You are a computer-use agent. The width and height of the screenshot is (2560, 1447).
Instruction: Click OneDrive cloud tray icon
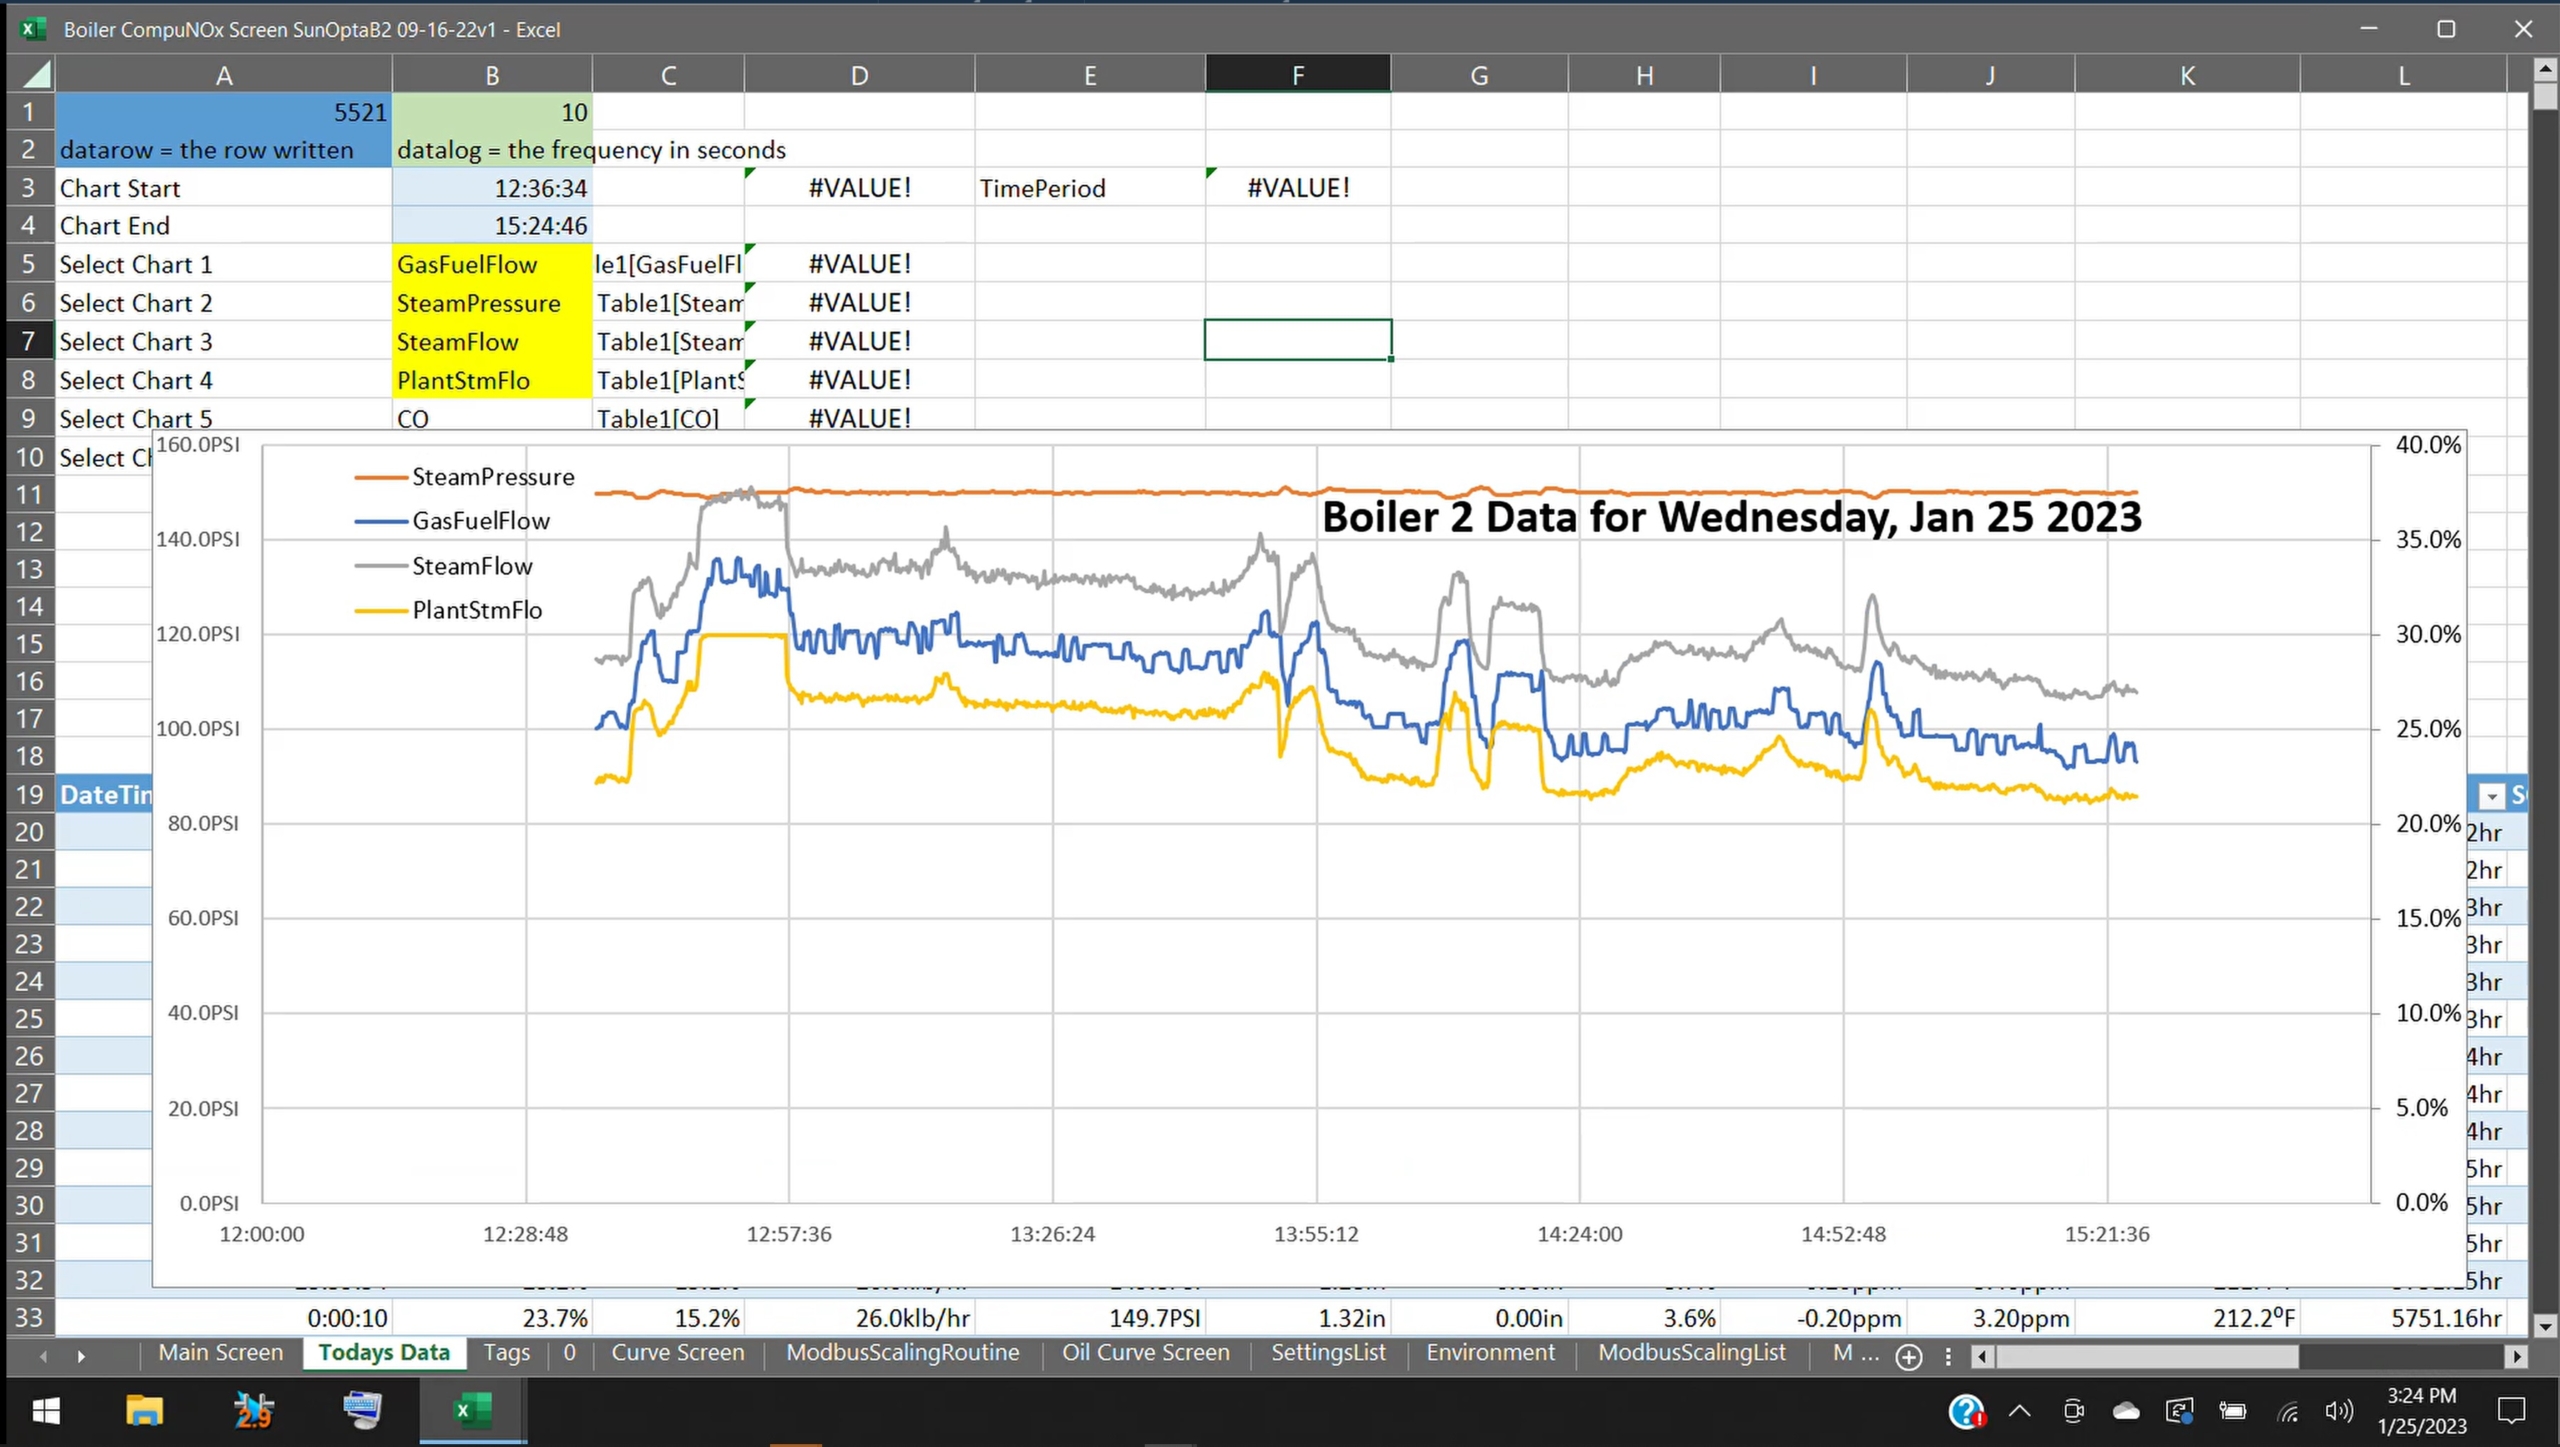click(x=2126, y=1411)
